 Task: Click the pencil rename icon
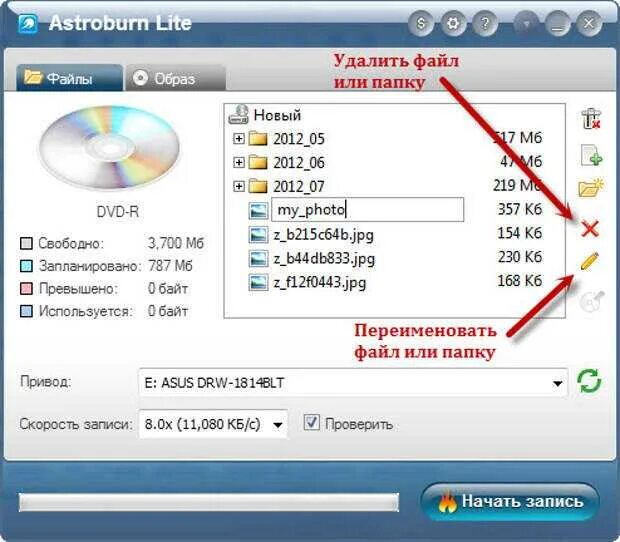click(590, 261)
